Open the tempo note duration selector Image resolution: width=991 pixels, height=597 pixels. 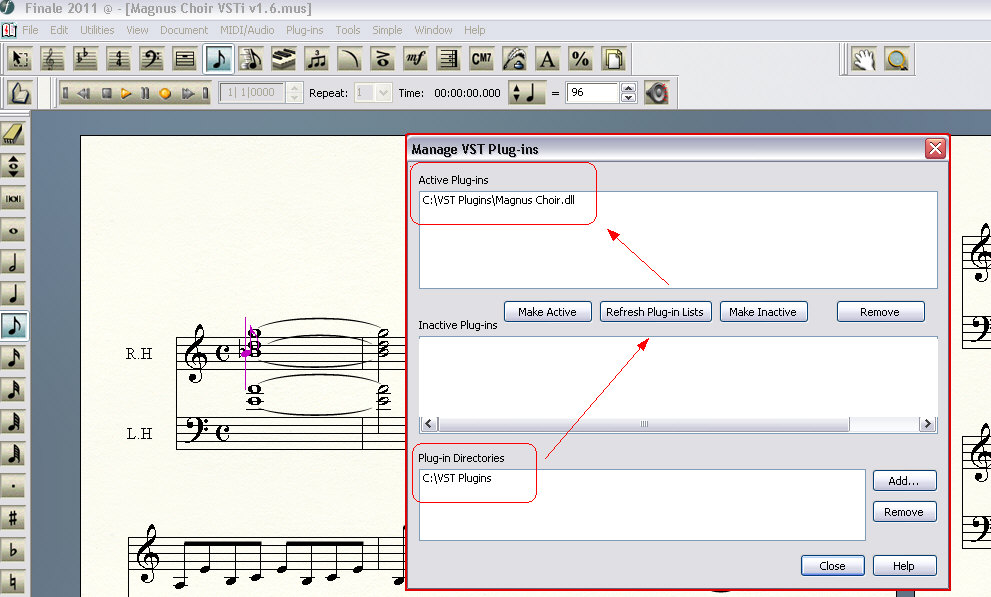coord(526,93)
